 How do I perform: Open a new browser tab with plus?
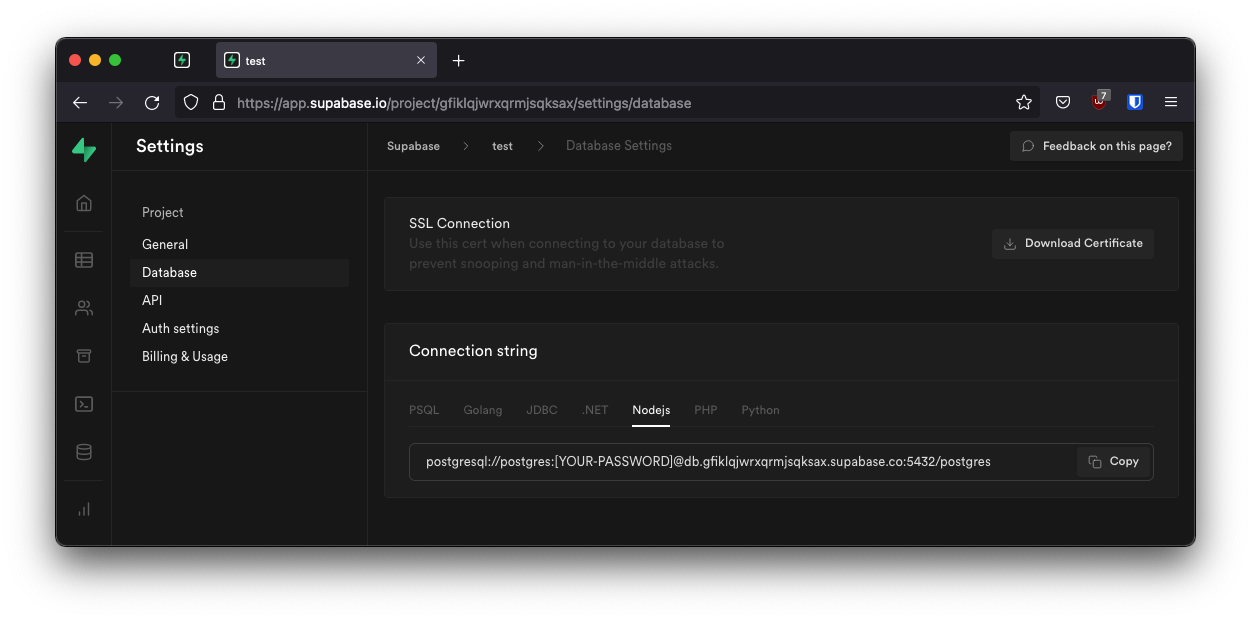click(459, 61)
